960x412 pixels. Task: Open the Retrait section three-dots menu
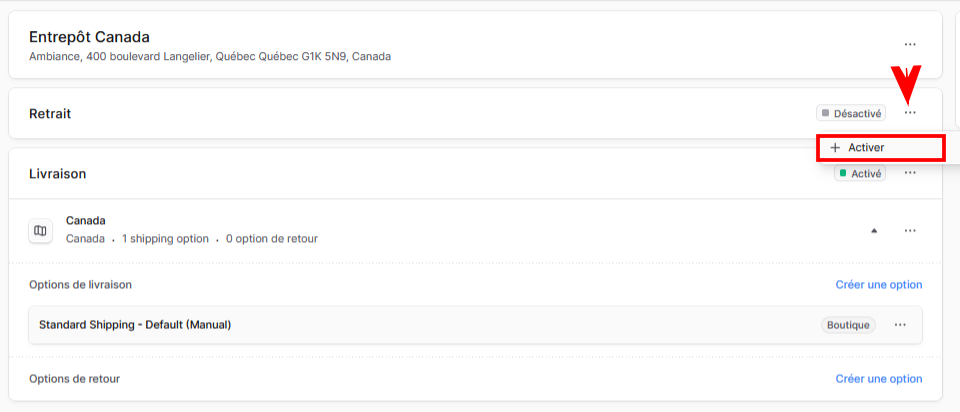point(910,113)
